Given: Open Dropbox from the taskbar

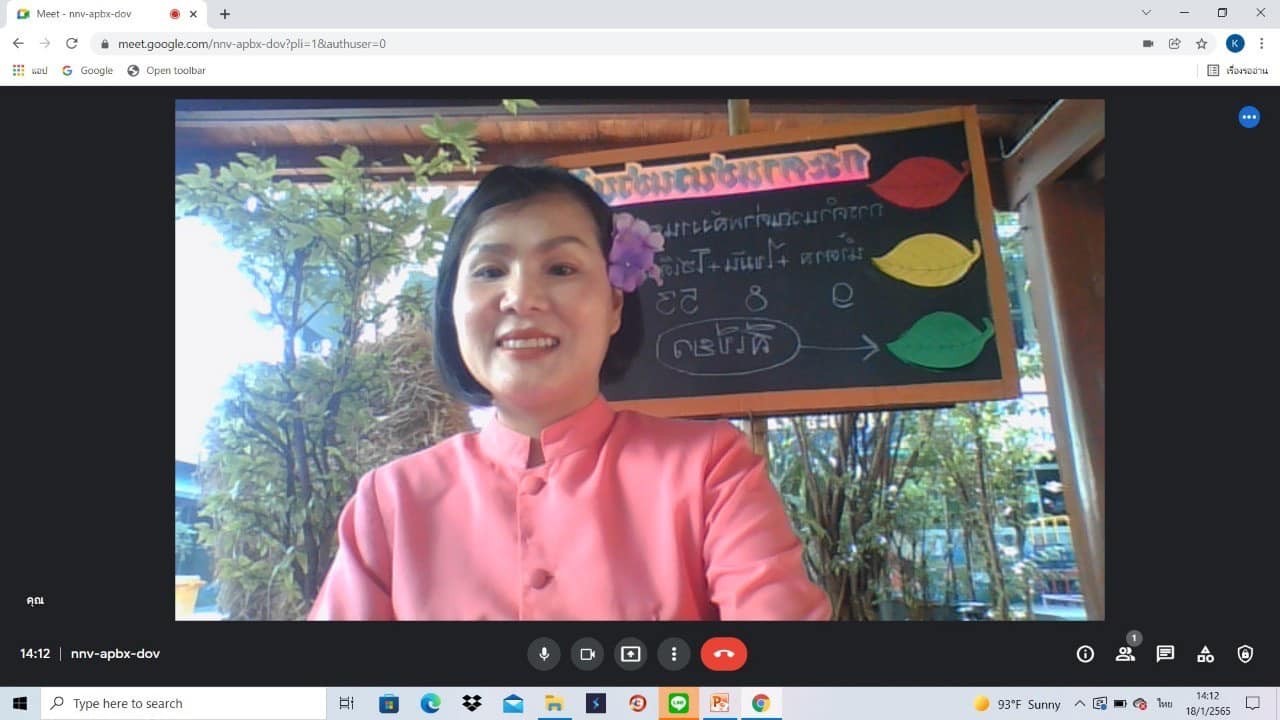Looking at the screenshot, I should click(472, 703).
